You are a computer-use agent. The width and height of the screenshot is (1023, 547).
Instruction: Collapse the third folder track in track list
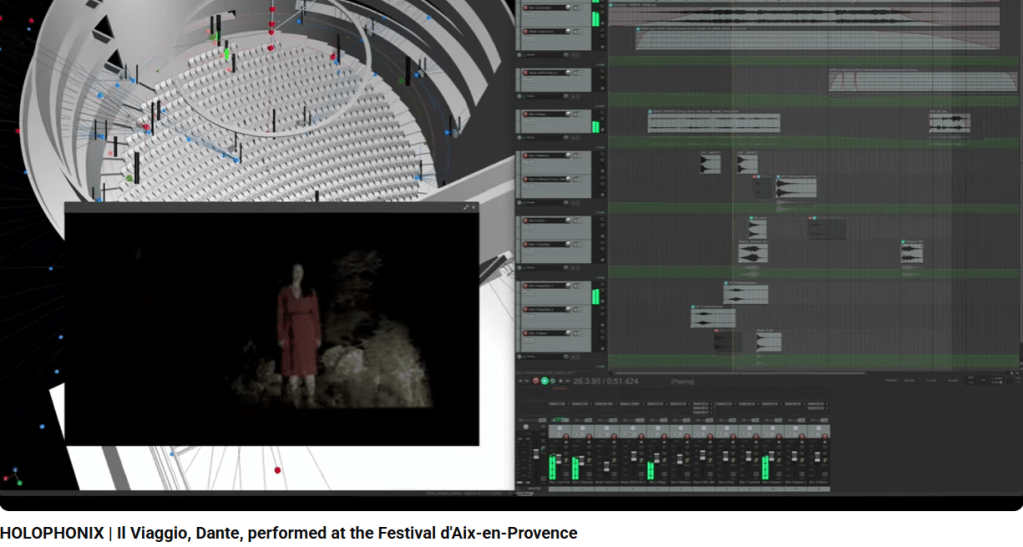click(x=521, y=139)
